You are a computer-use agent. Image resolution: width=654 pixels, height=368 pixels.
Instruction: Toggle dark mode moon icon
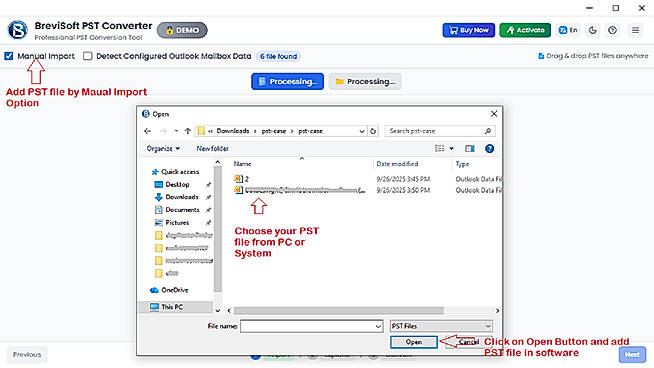[x=593, y=30]
